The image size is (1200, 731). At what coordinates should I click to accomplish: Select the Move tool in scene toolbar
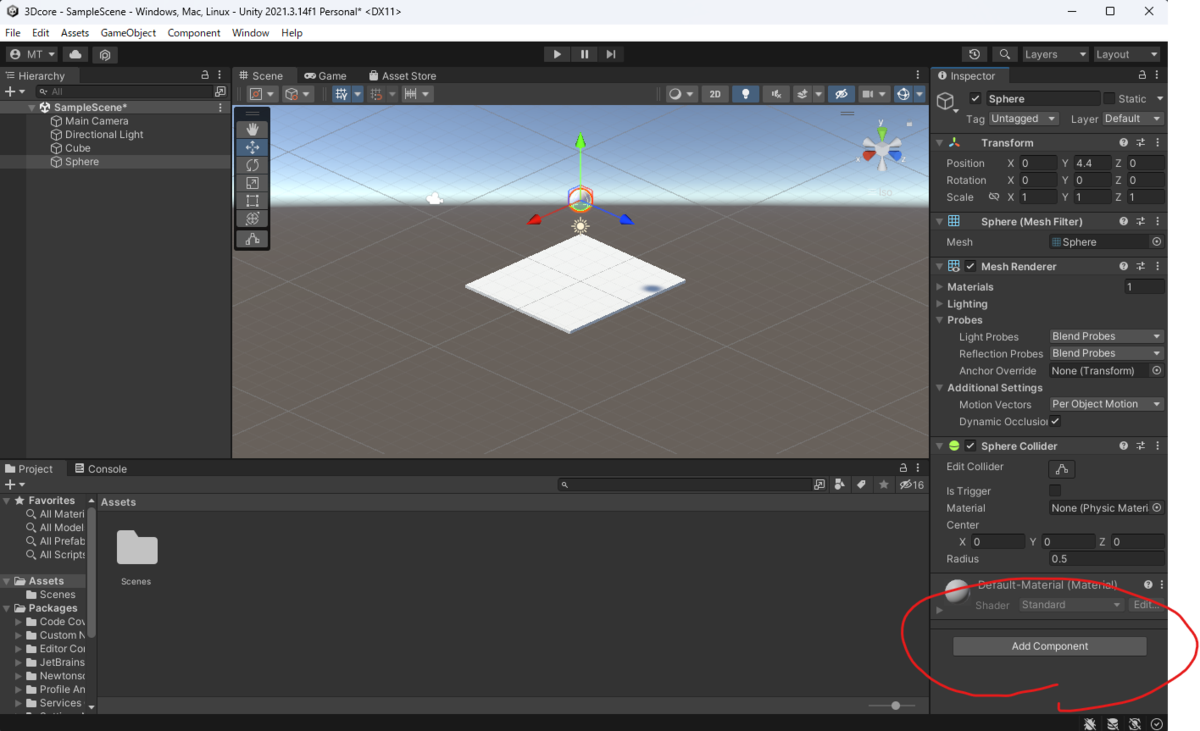(252, 147)
